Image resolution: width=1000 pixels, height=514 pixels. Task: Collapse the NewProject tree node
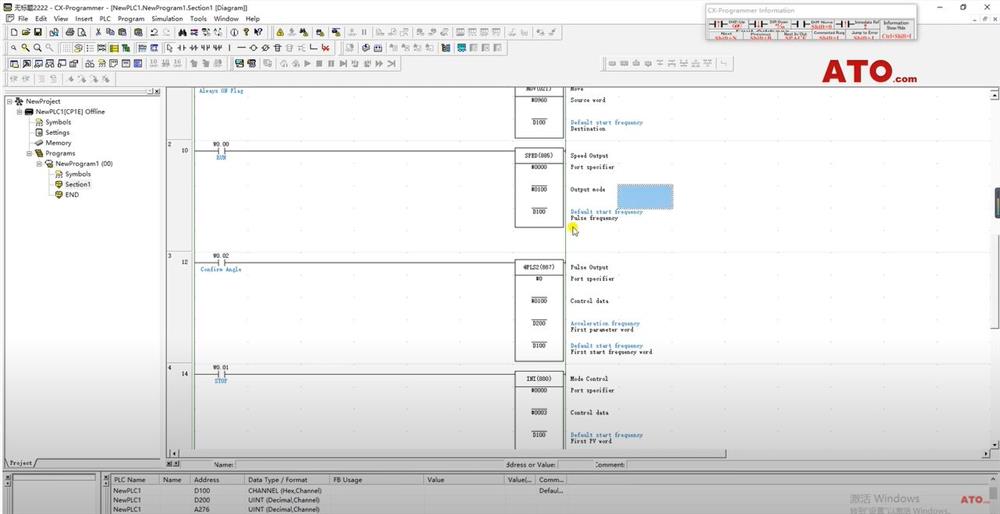click(9, 101)
